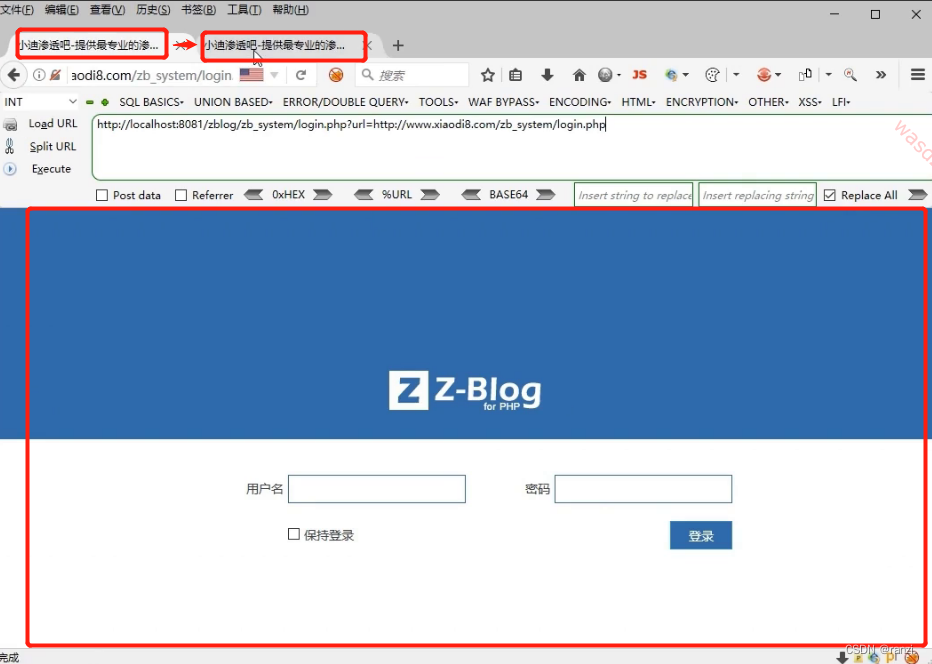Enable the Post data checkbox

[x=102, y=195]
